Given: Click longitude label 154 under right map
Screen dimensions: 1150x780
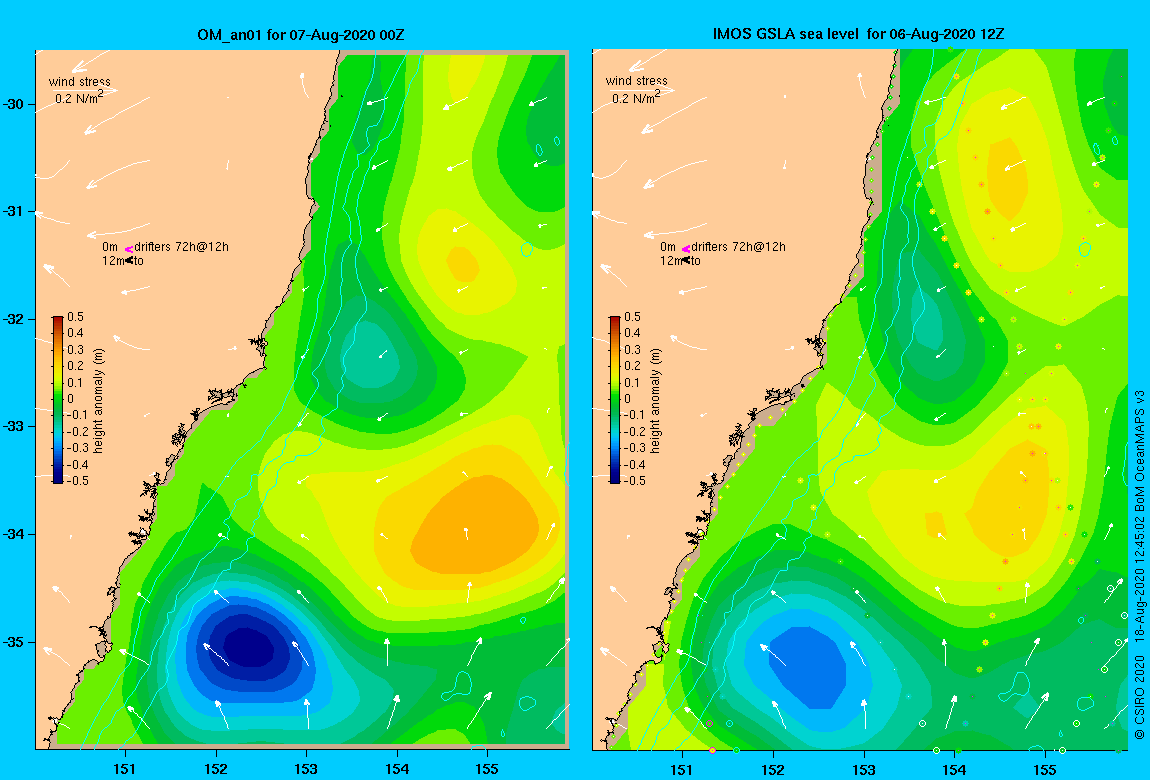Looking at the screenshot, I should pyautogui.click(x=954, y=770).
